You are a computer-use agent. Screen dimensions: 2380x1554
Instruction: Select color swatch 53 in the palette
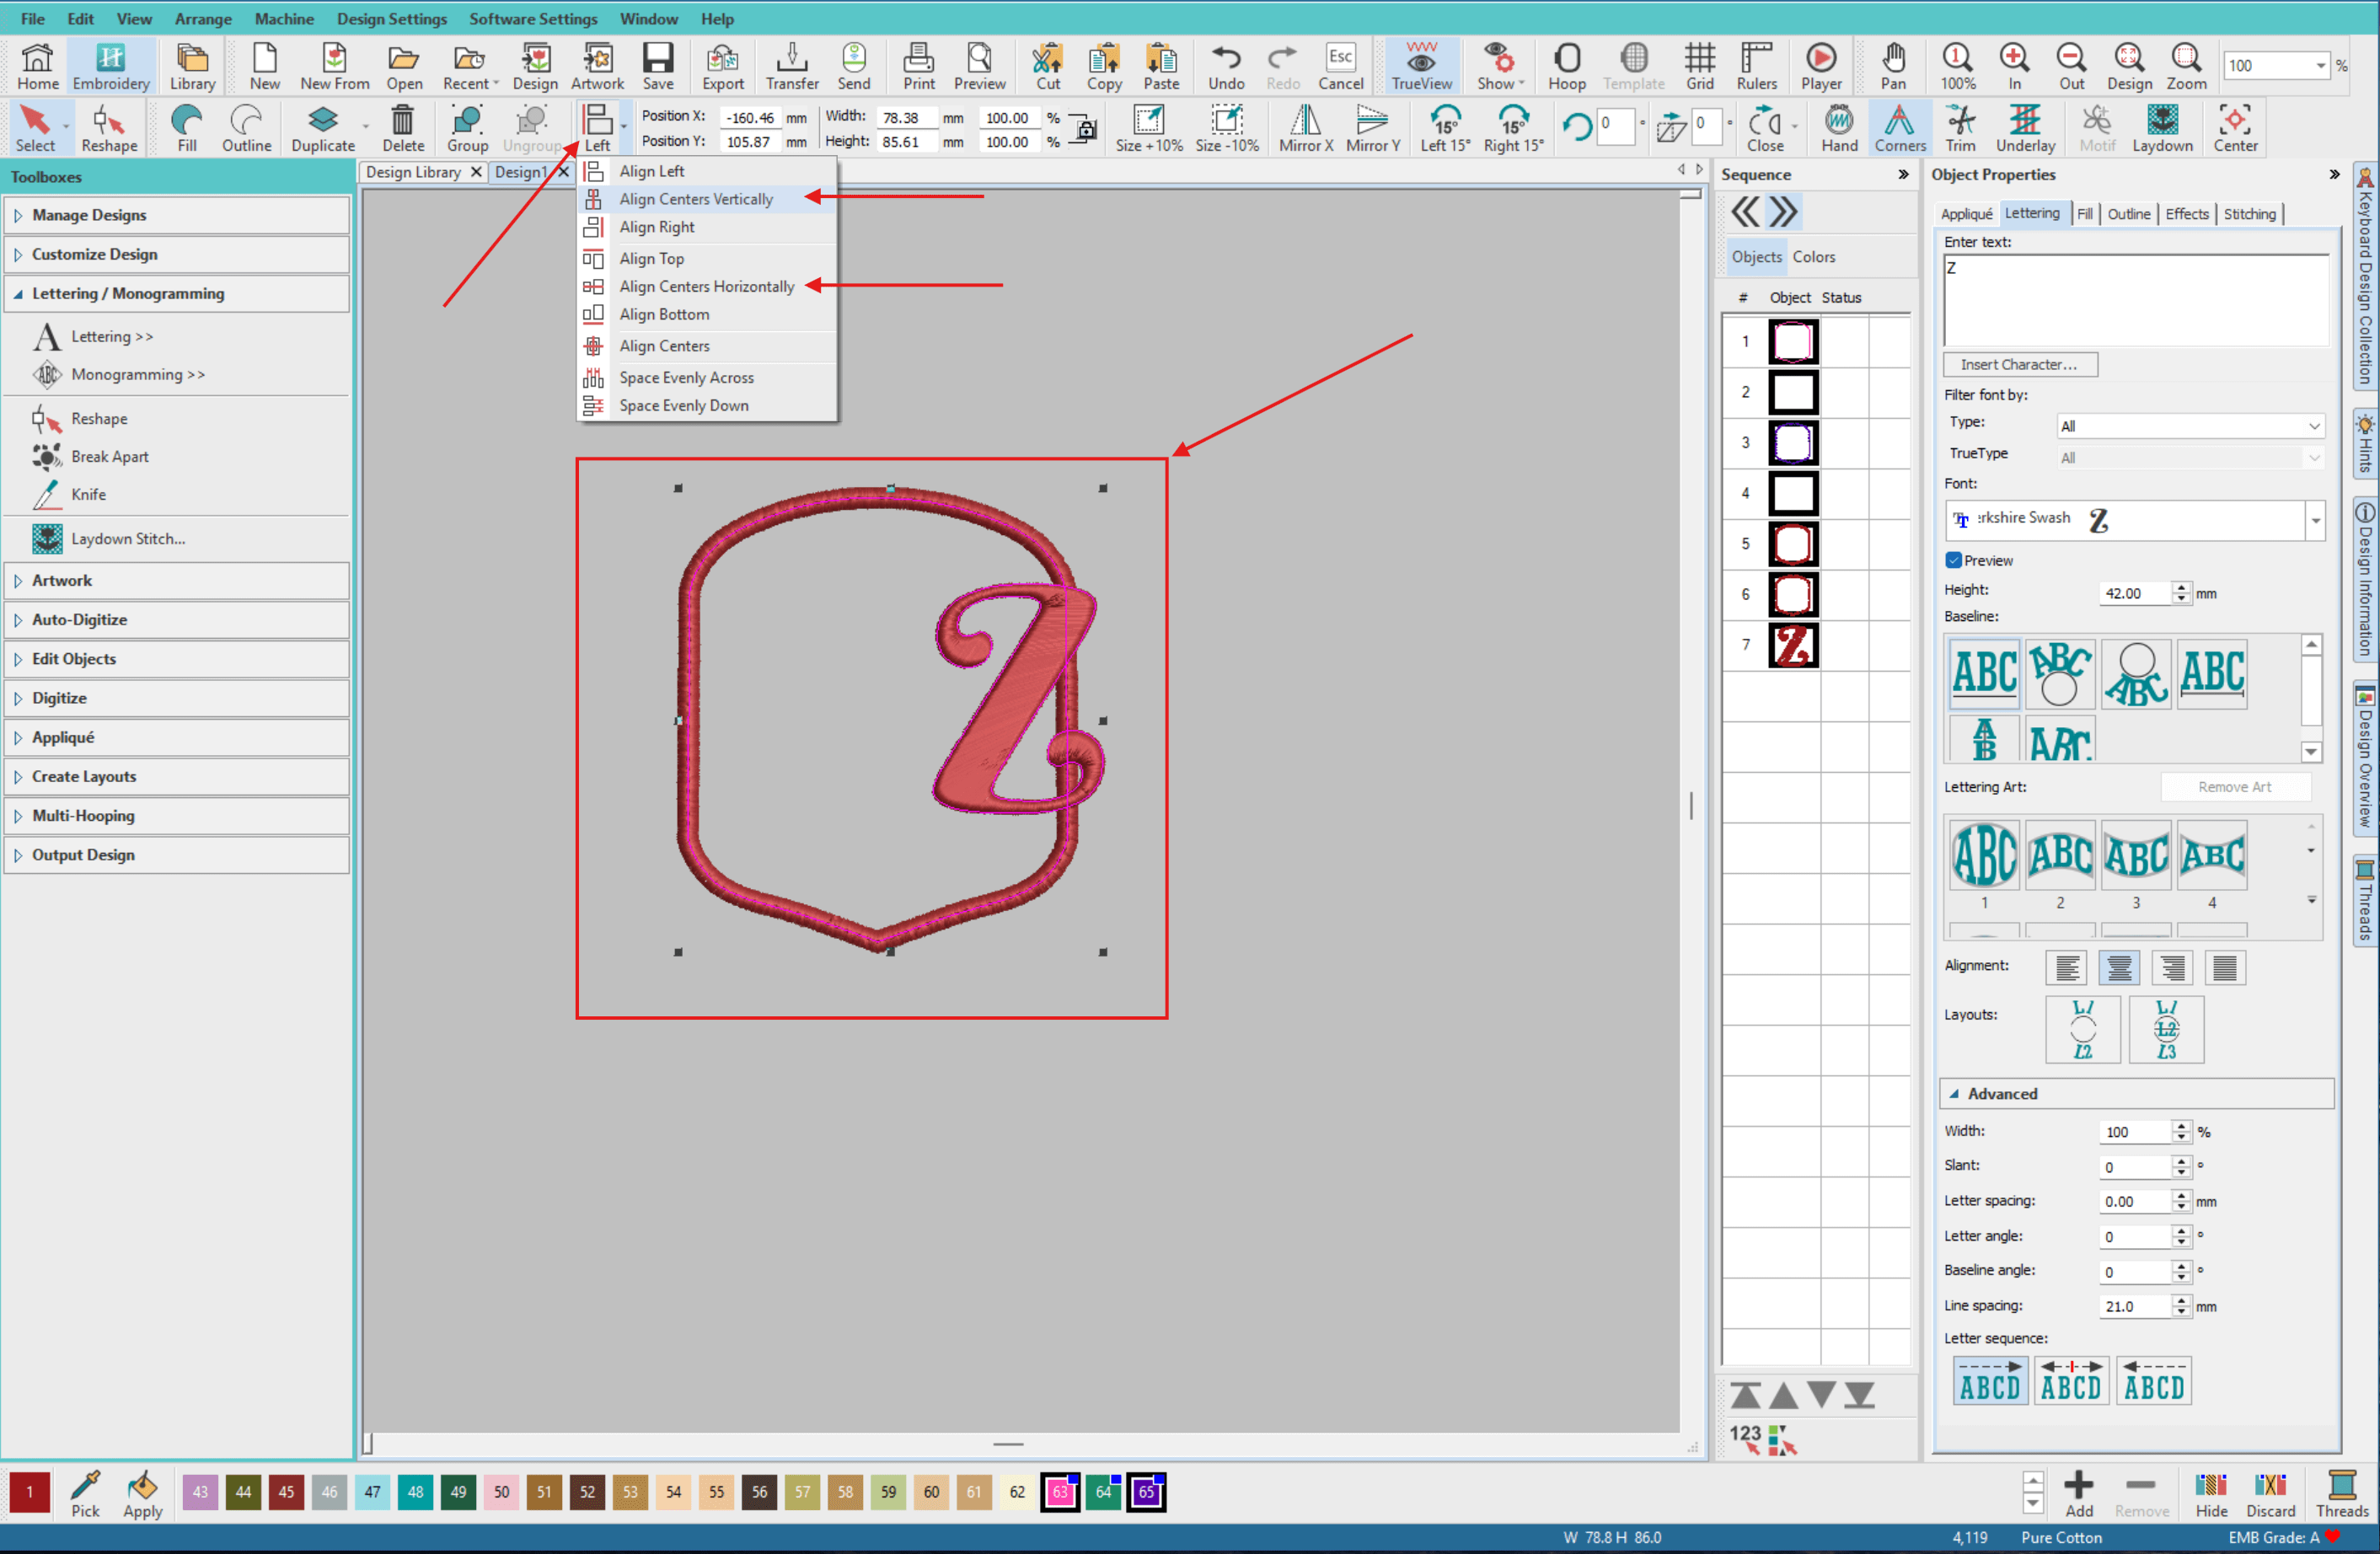631,1492
